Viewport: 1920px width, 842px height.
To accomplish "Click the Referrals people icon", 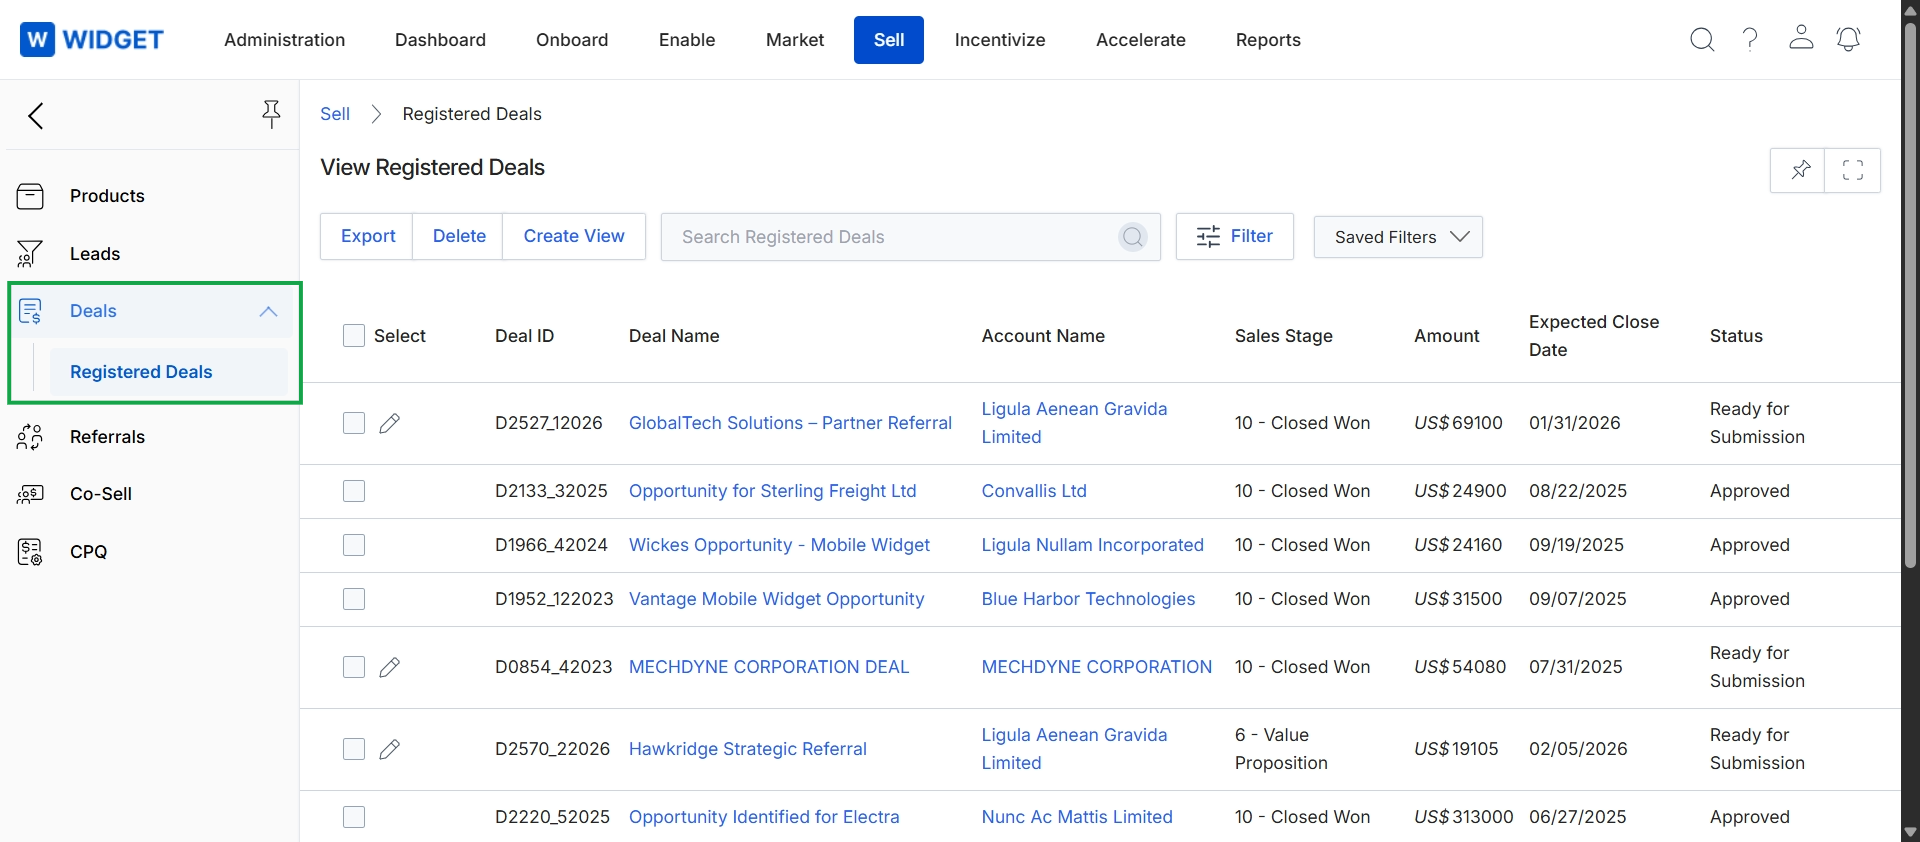I will click(x=30, y=437).
